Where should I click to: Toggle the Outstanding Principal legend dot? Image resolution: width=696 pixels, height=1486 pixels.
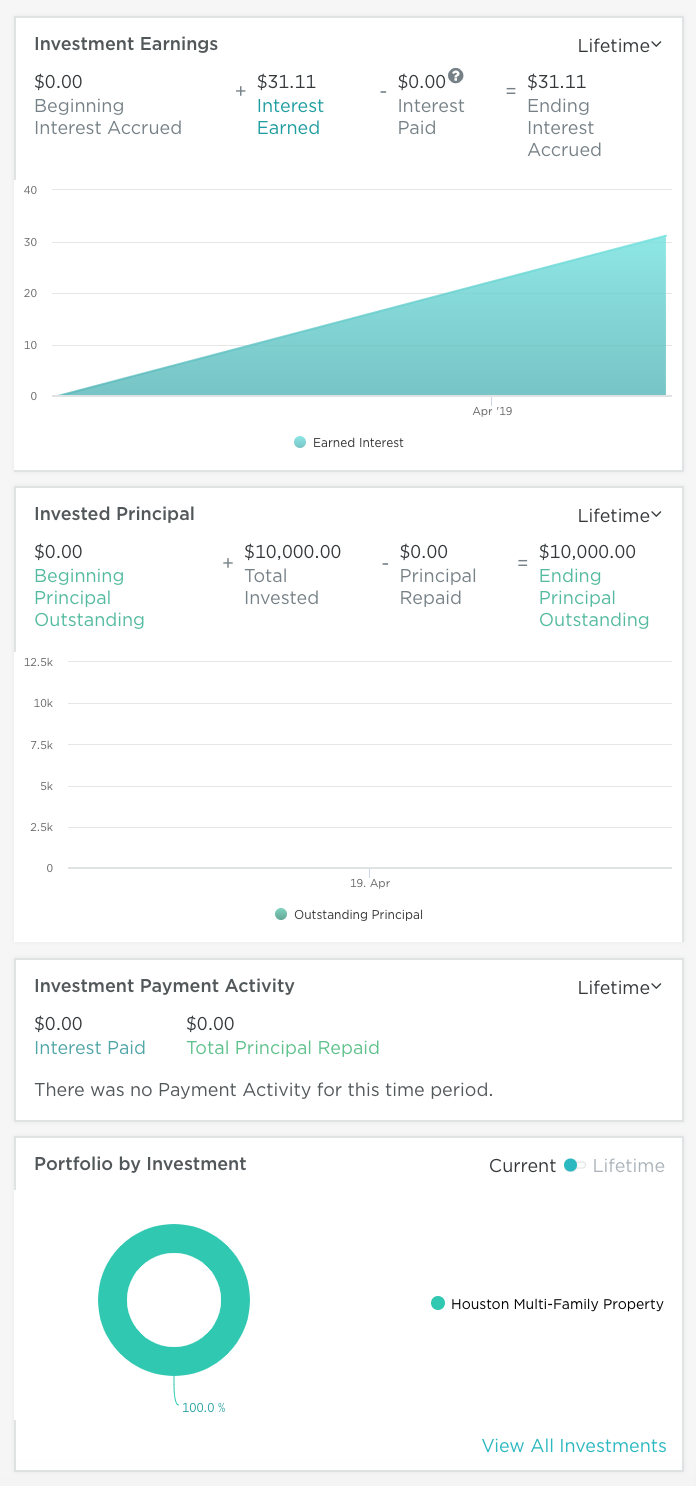pyautogui.click(x=281, y=914)
